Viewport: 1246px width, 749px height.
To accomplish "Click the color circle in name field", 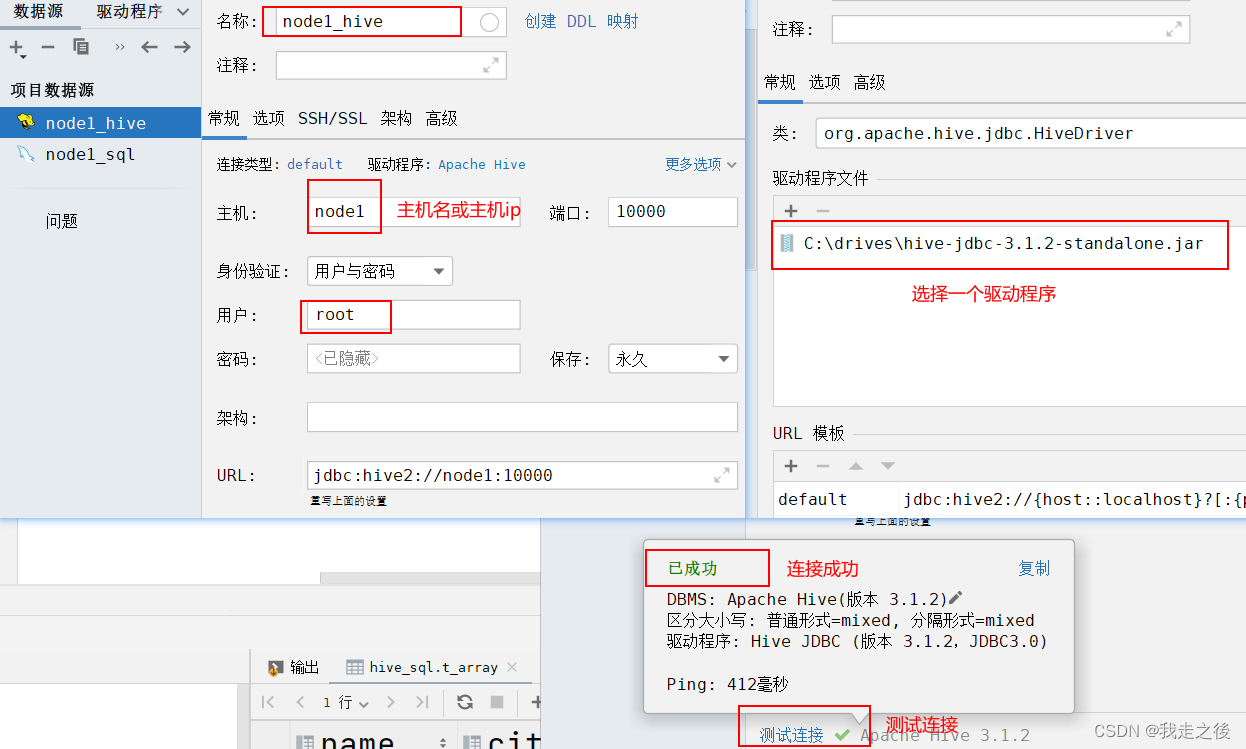I will click(x=489, y=22).
